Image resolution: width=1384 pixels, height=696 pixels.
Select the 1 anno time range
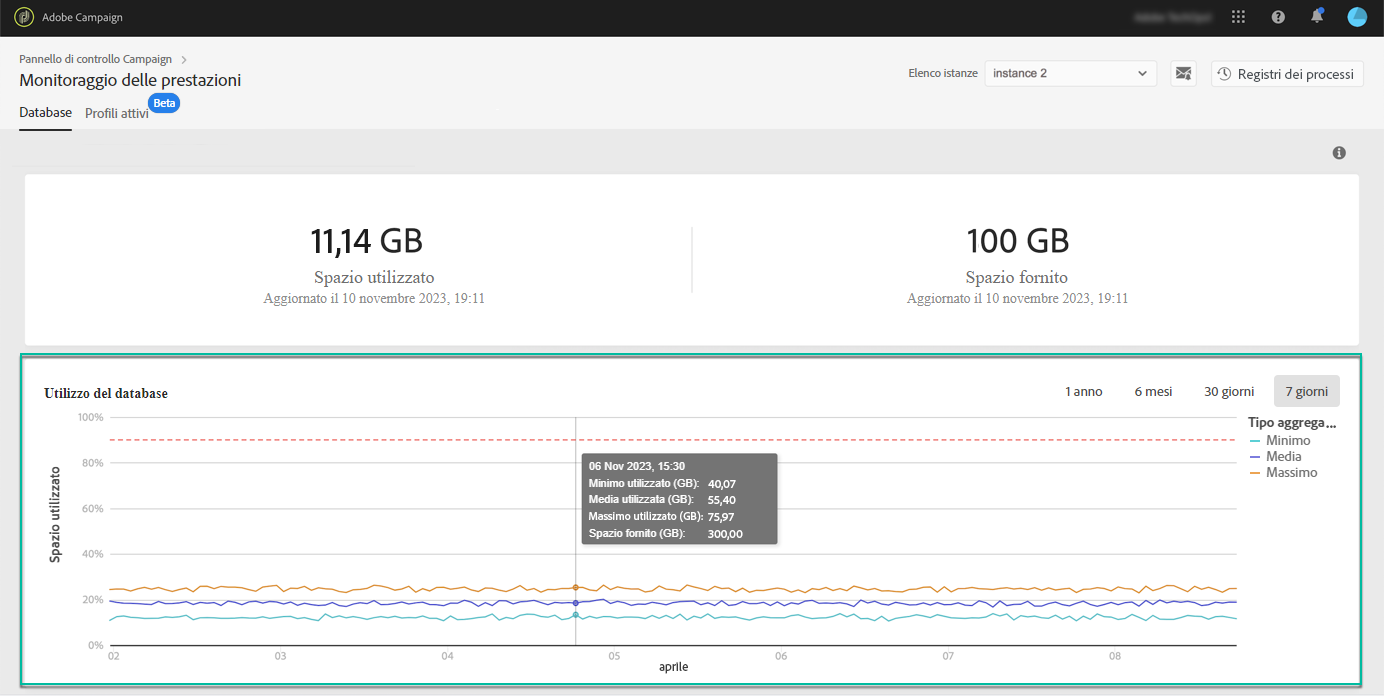[1084, 392]
